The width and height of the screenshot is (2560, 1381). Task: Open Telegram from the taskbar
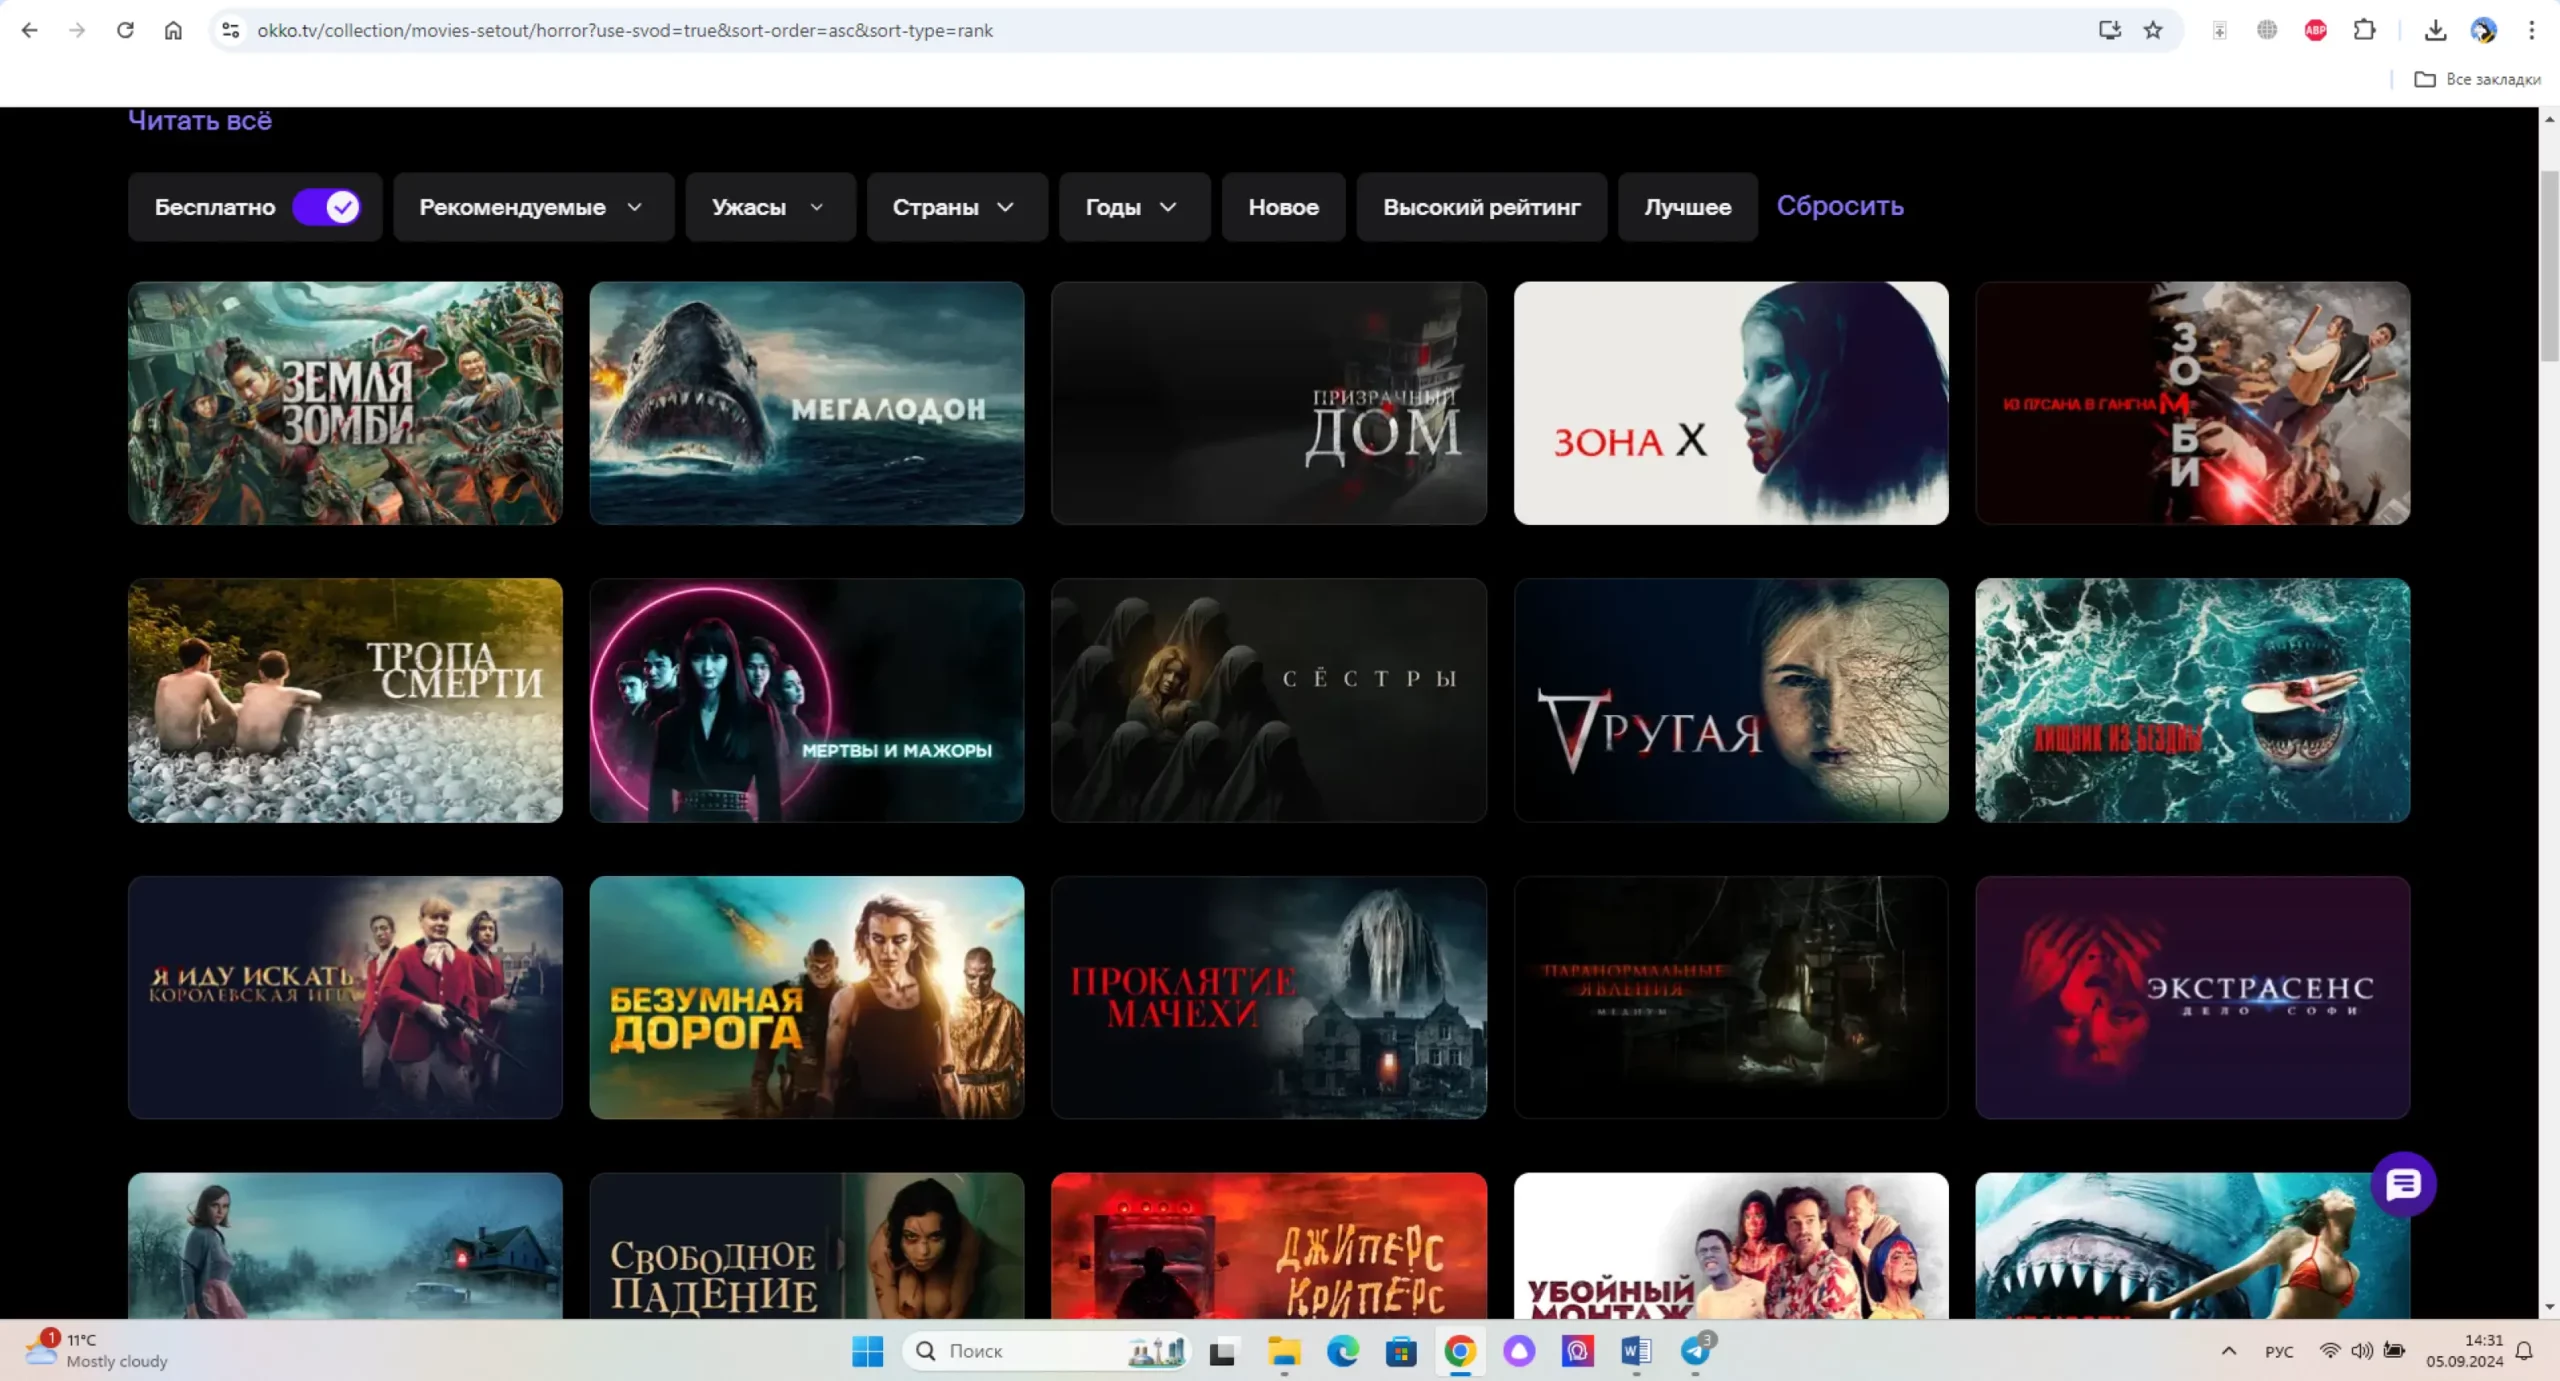(x=1696, y=1351)
